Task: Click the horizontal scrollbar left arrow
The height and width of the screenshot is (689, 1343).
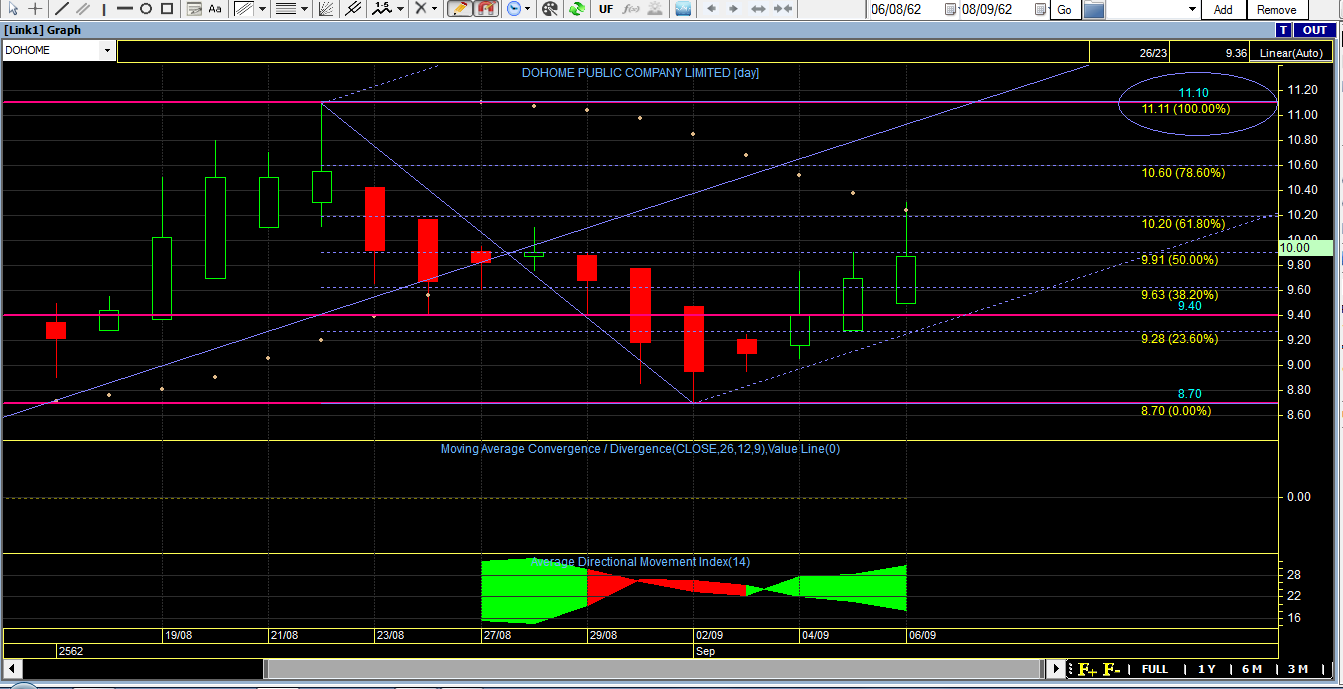Action: [x=13, y=668]
